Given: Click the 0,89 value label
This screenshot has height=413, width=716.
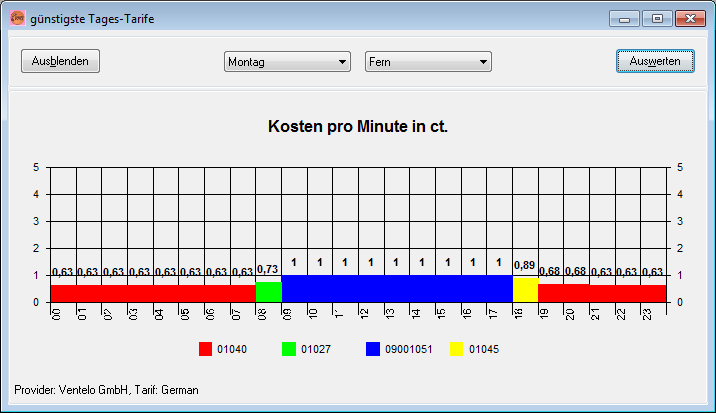Looking at the screenshot, I should click(525, 265).
